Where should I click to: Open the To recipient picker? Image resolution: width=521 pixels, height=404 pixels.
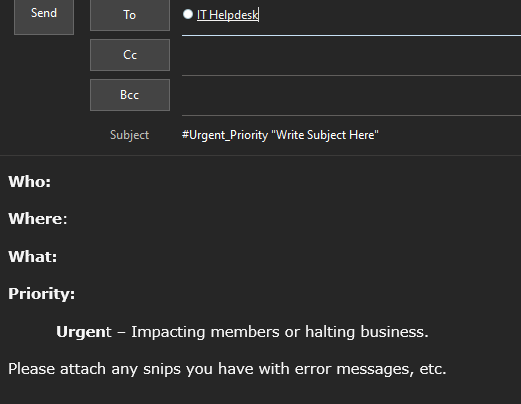(x=130, y=15)
